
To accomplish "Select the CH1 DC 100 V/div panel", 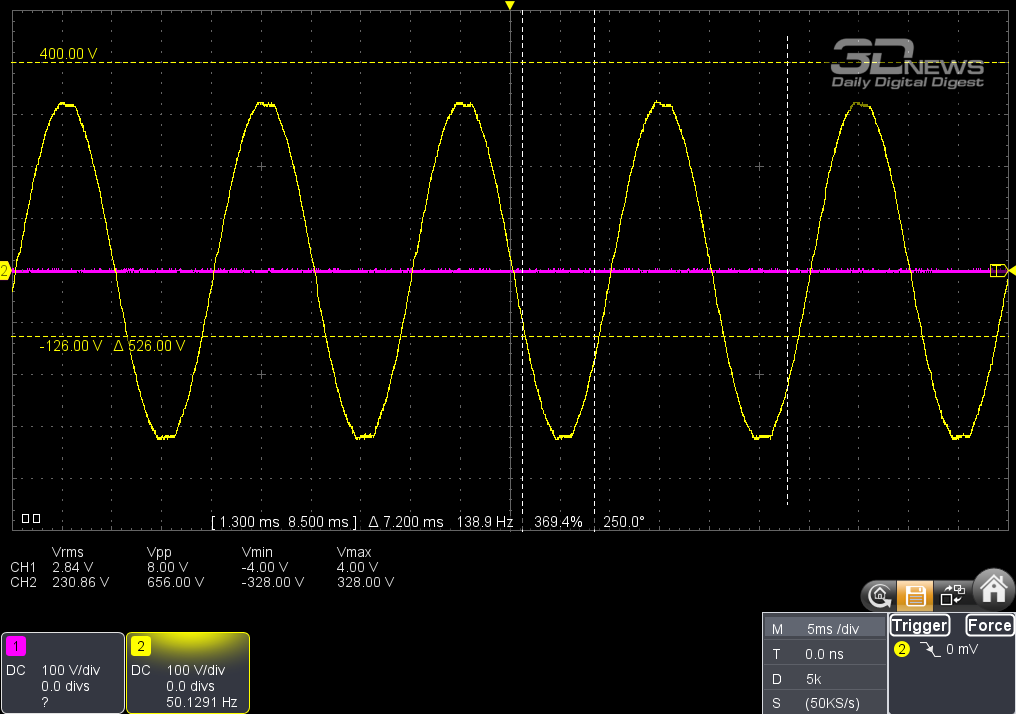I will 62,673.
